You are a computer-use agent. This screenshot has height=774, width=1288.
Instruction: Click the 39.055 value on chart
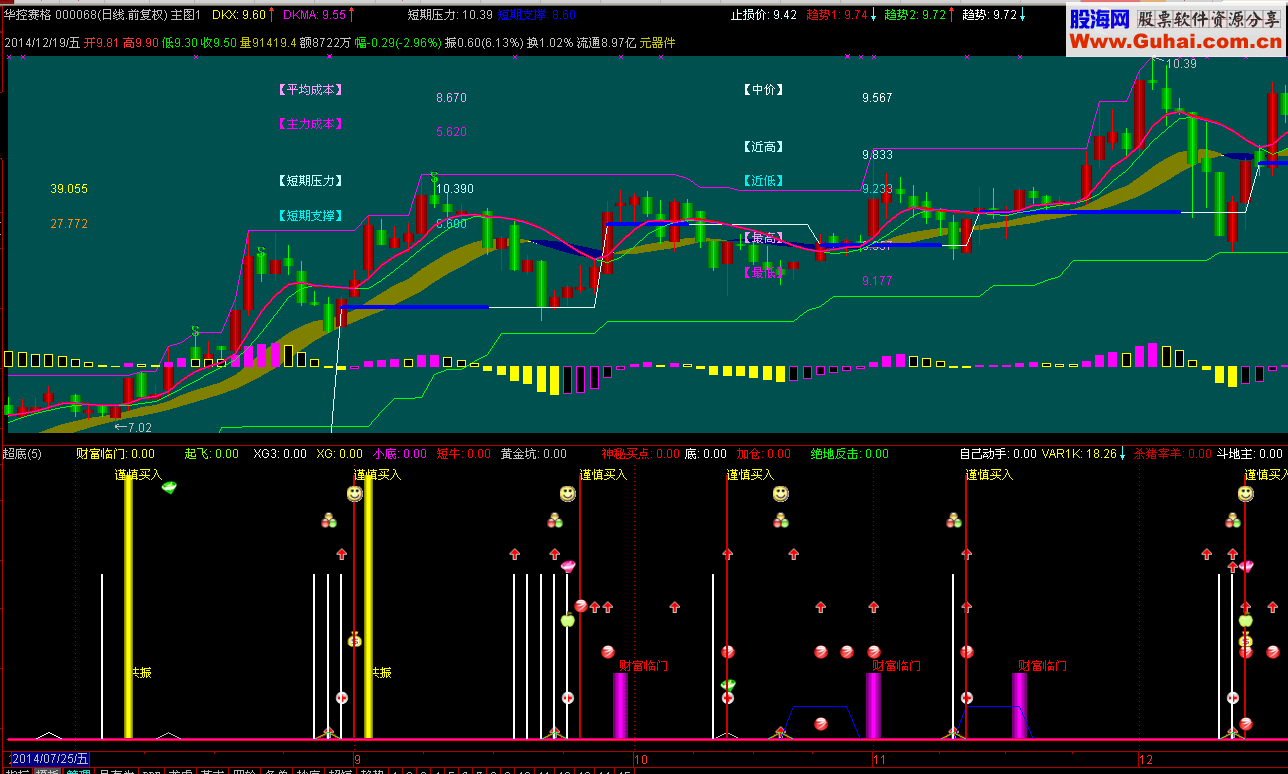point(69,189)
